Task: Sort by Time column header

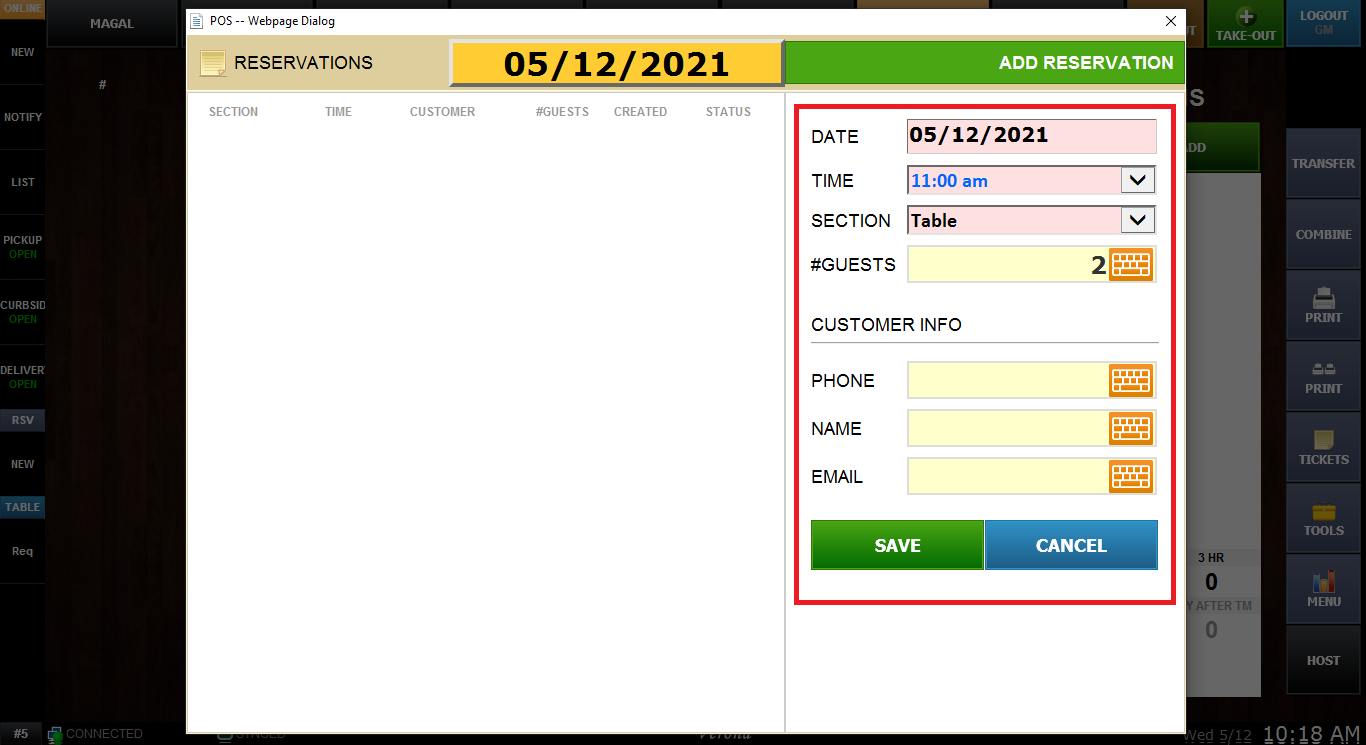Action: coord(338,112)
